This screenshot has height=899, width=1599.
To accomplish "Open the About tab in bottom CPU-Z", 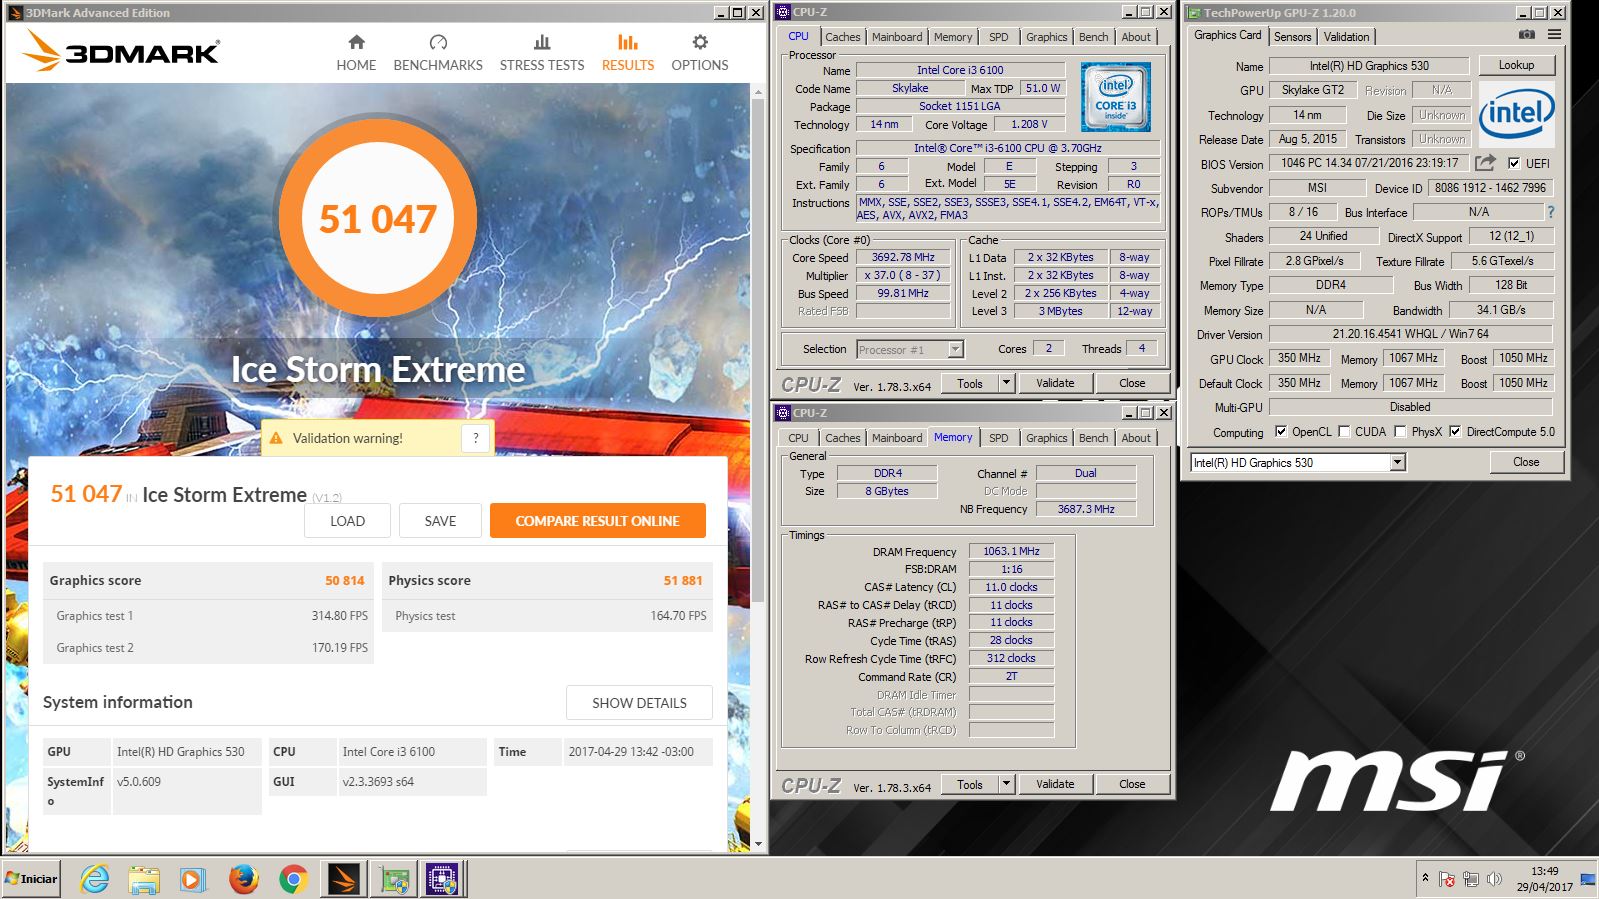I will coord(1135,438).
